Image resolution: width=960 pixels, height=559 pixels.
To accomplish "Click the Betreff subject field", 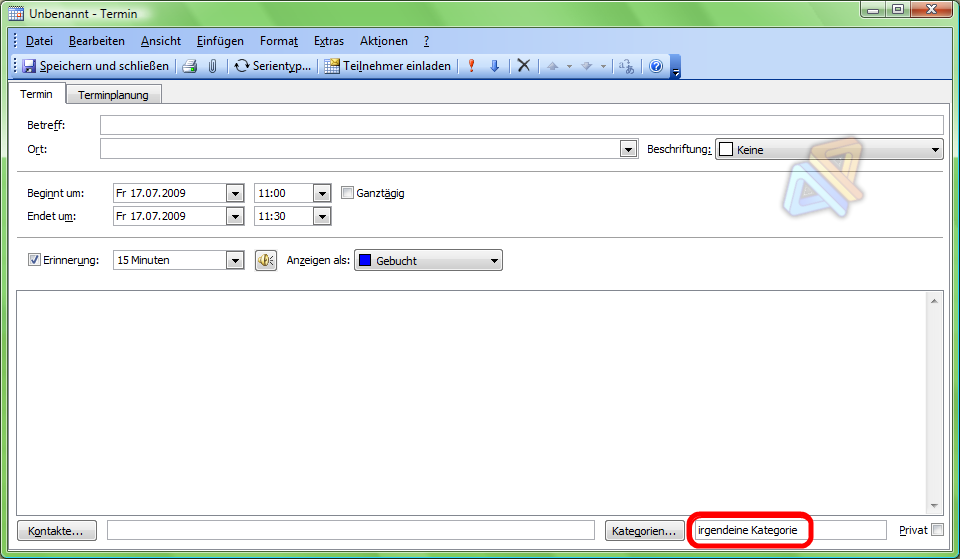I will pyautogui.click(x=522, y=125).
